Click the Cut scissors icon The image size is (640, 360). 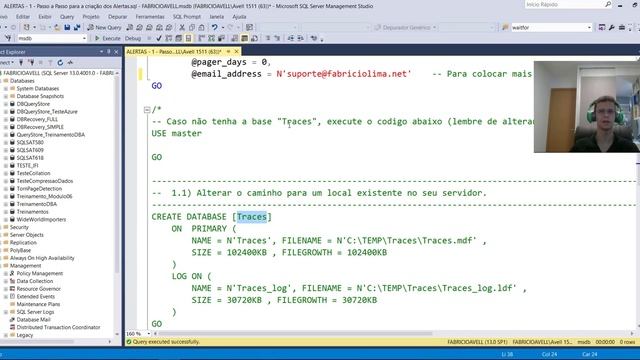[x=182, y=27]
